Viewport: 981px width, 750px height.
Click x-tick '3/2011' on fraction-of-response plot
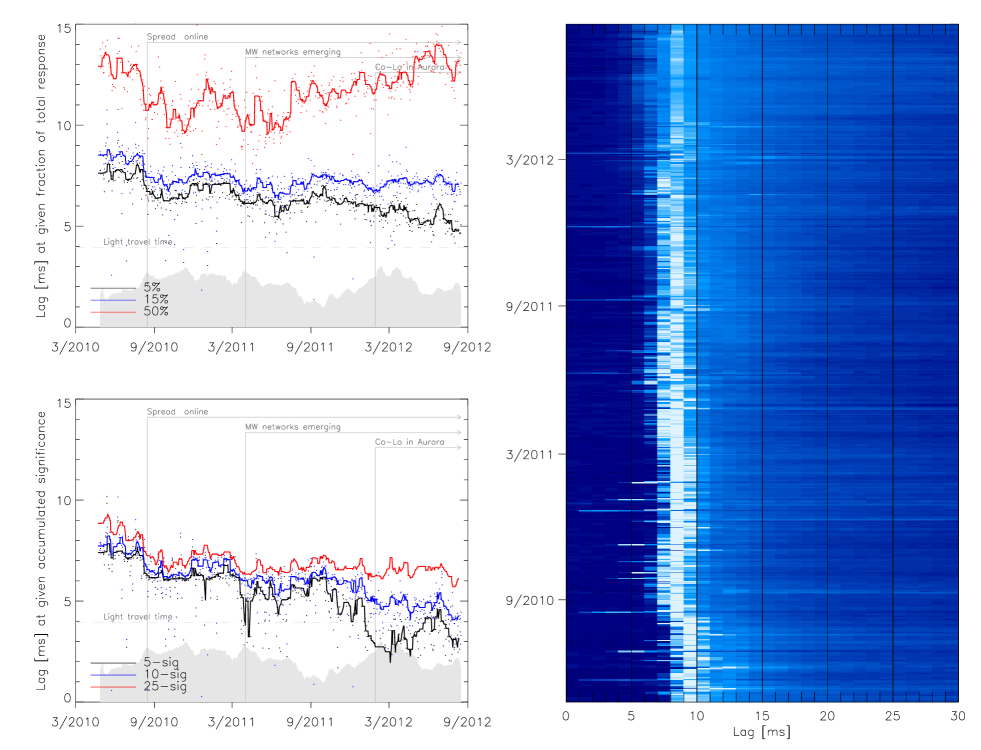click(231, 347)
